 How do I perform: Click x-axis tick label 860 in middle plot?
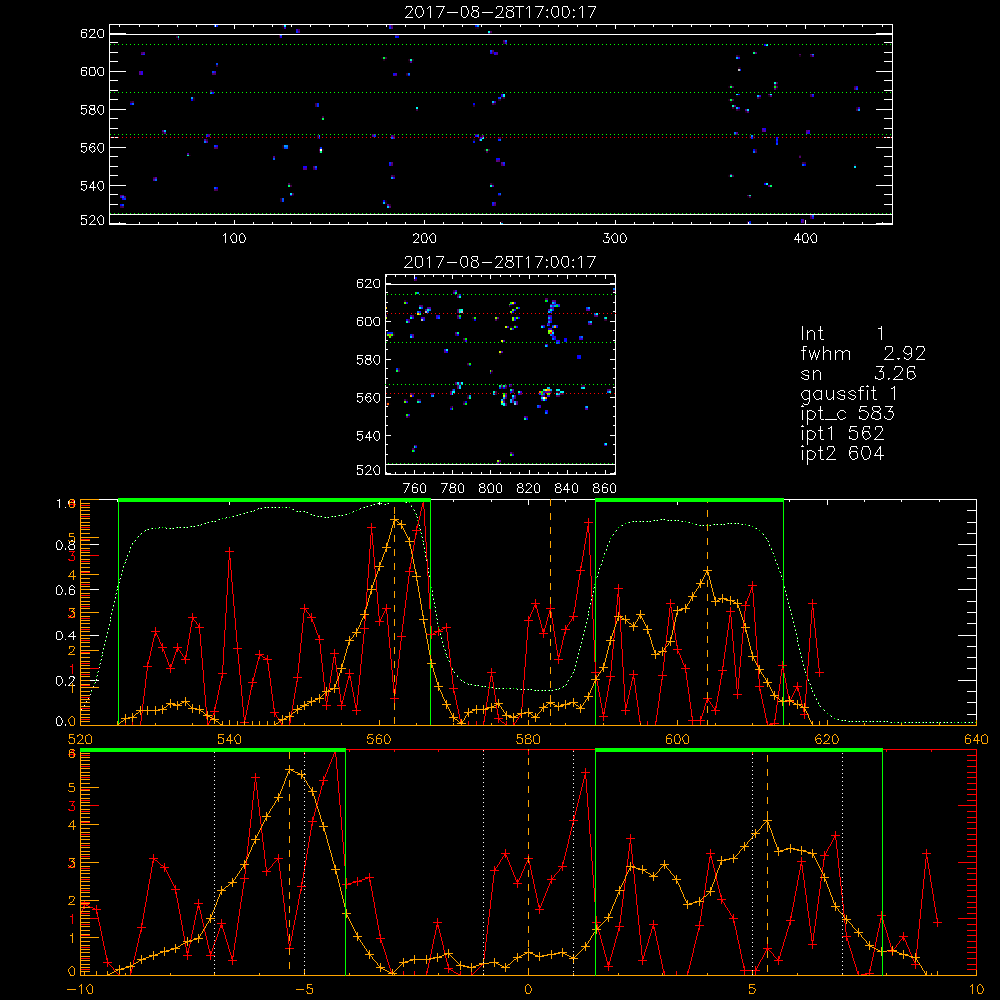(605, 489)
